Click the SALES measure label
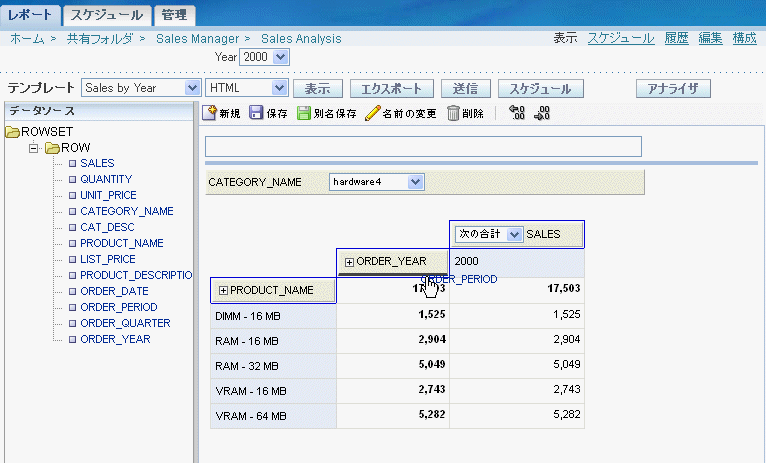This screenshot has height=463, width=766. tap(543, 234)
